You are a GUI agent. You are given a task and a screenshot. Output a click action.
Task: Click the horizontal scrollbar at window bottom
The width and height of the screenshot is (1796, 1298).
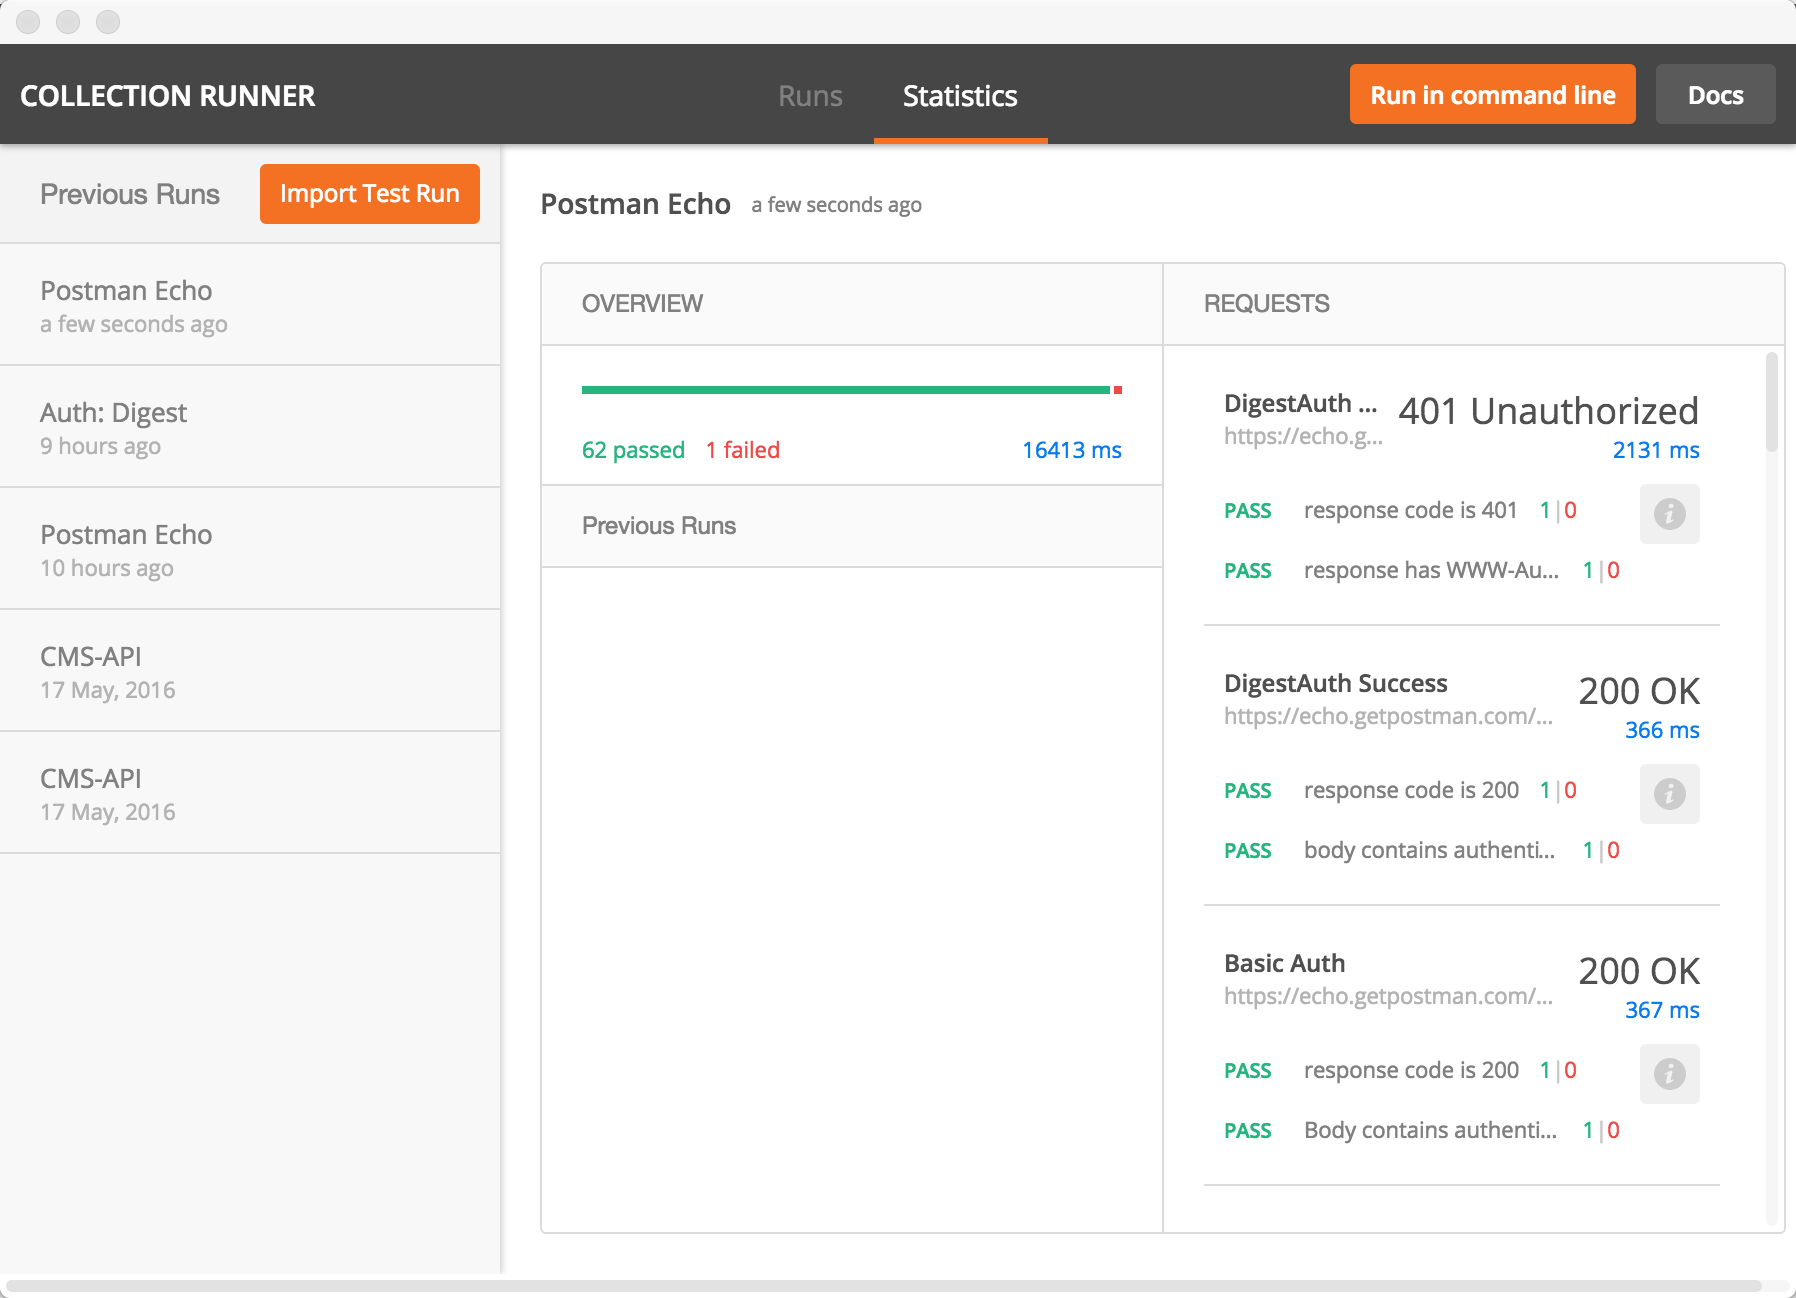tap(884, 1286)
